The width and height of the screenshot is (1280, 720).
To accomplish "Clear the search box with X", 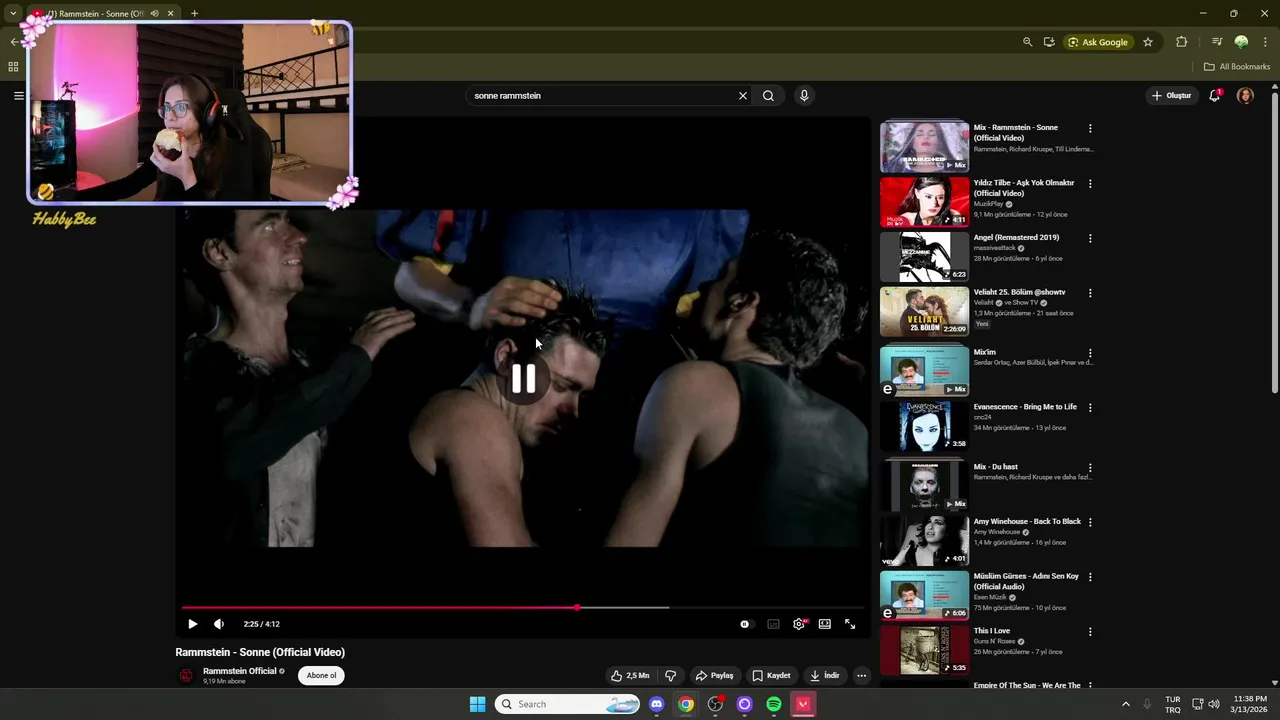I will pos(743,96).
